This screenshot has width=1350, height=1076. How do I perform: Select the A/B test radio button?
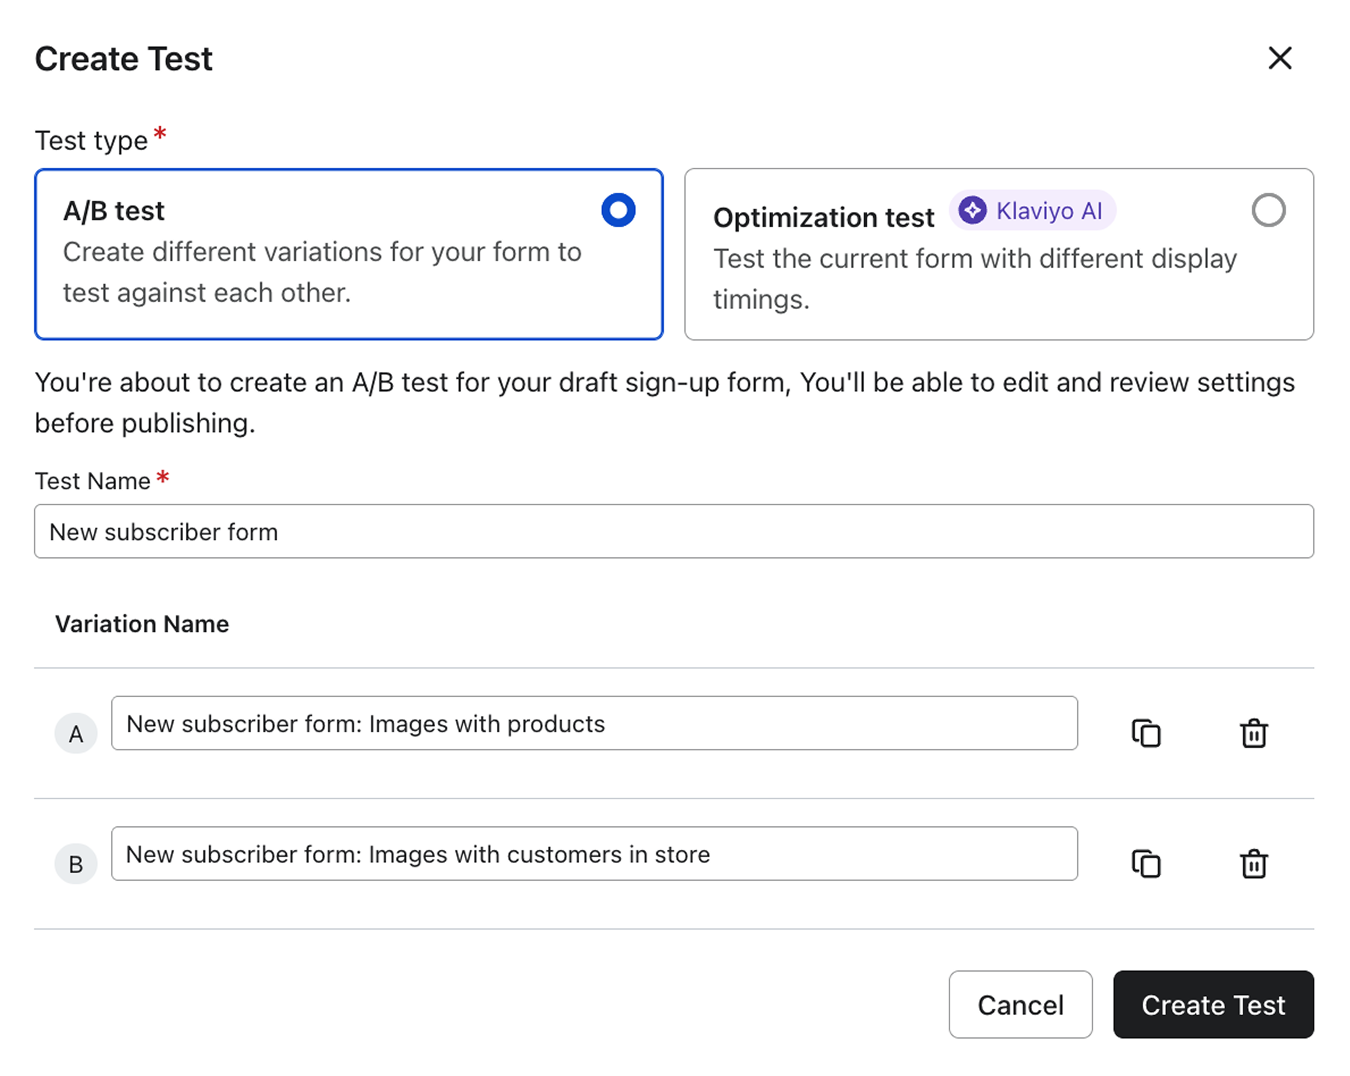(x=618, y=210)
